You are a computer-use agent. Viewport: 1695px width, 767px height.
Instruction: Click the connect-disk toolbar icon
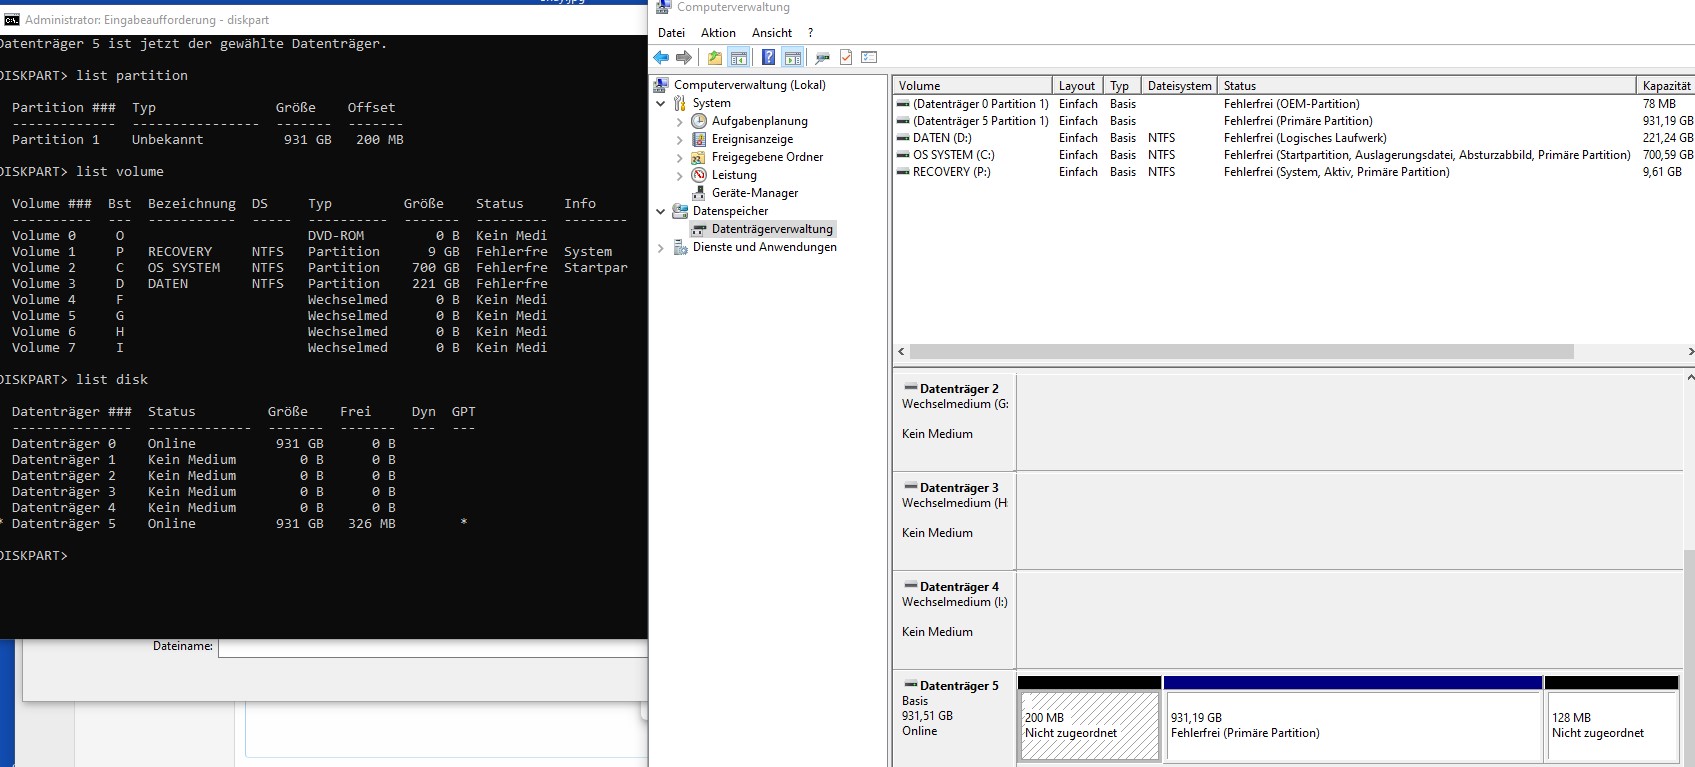822,58
